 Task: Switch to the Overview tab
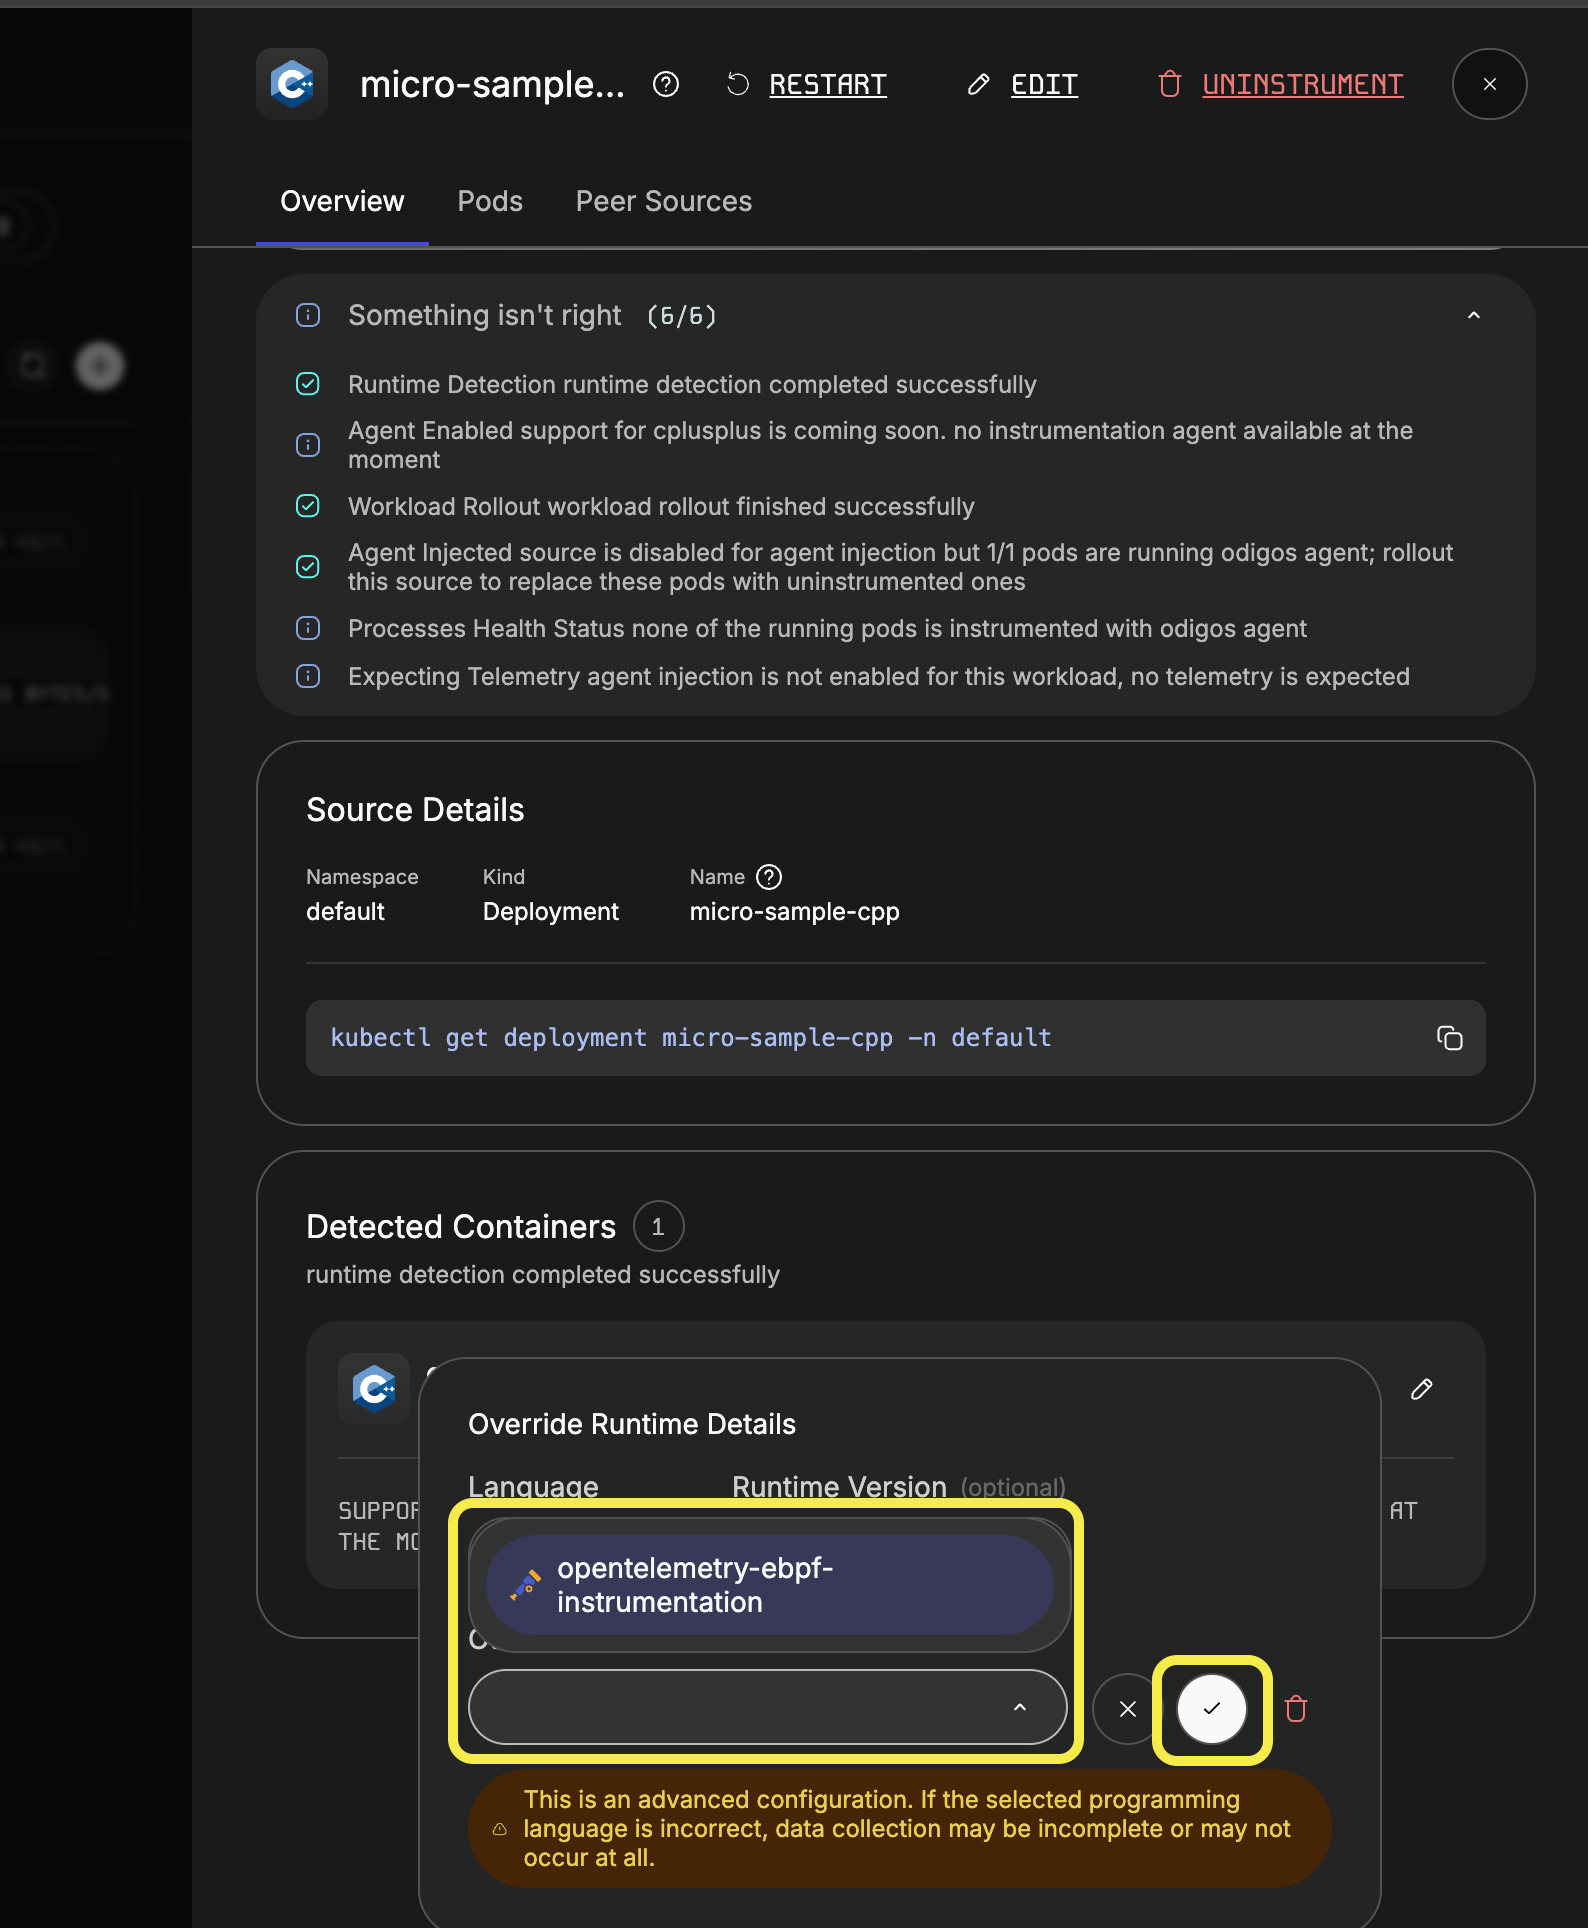(342, 202)
